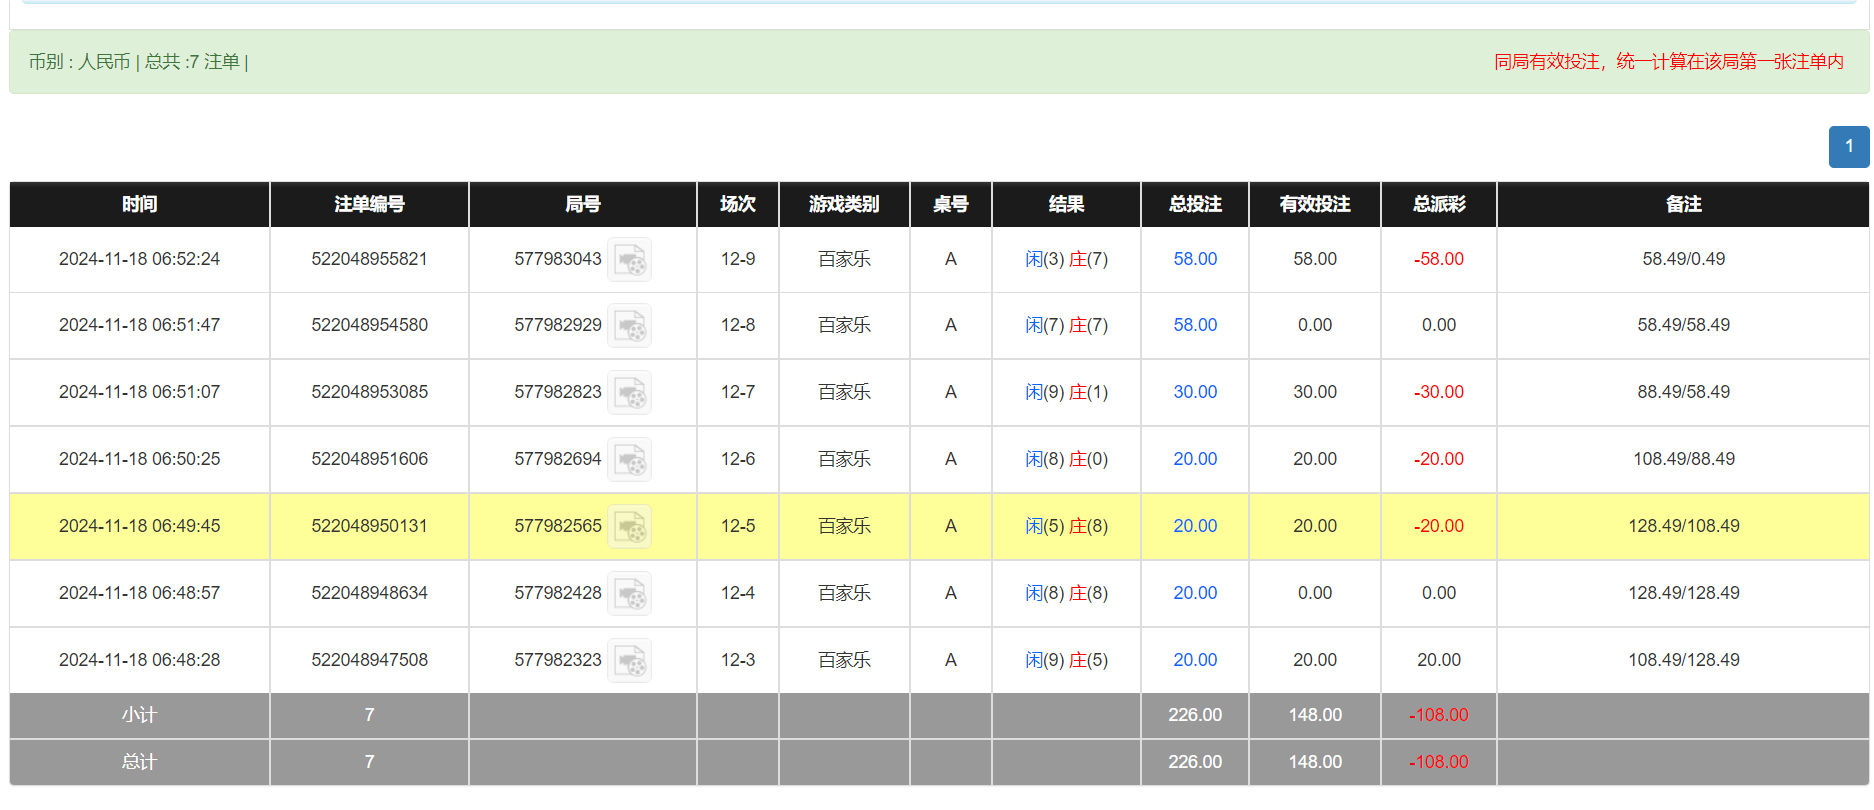Click the 总投注 column header

[x=1195, y=204]
